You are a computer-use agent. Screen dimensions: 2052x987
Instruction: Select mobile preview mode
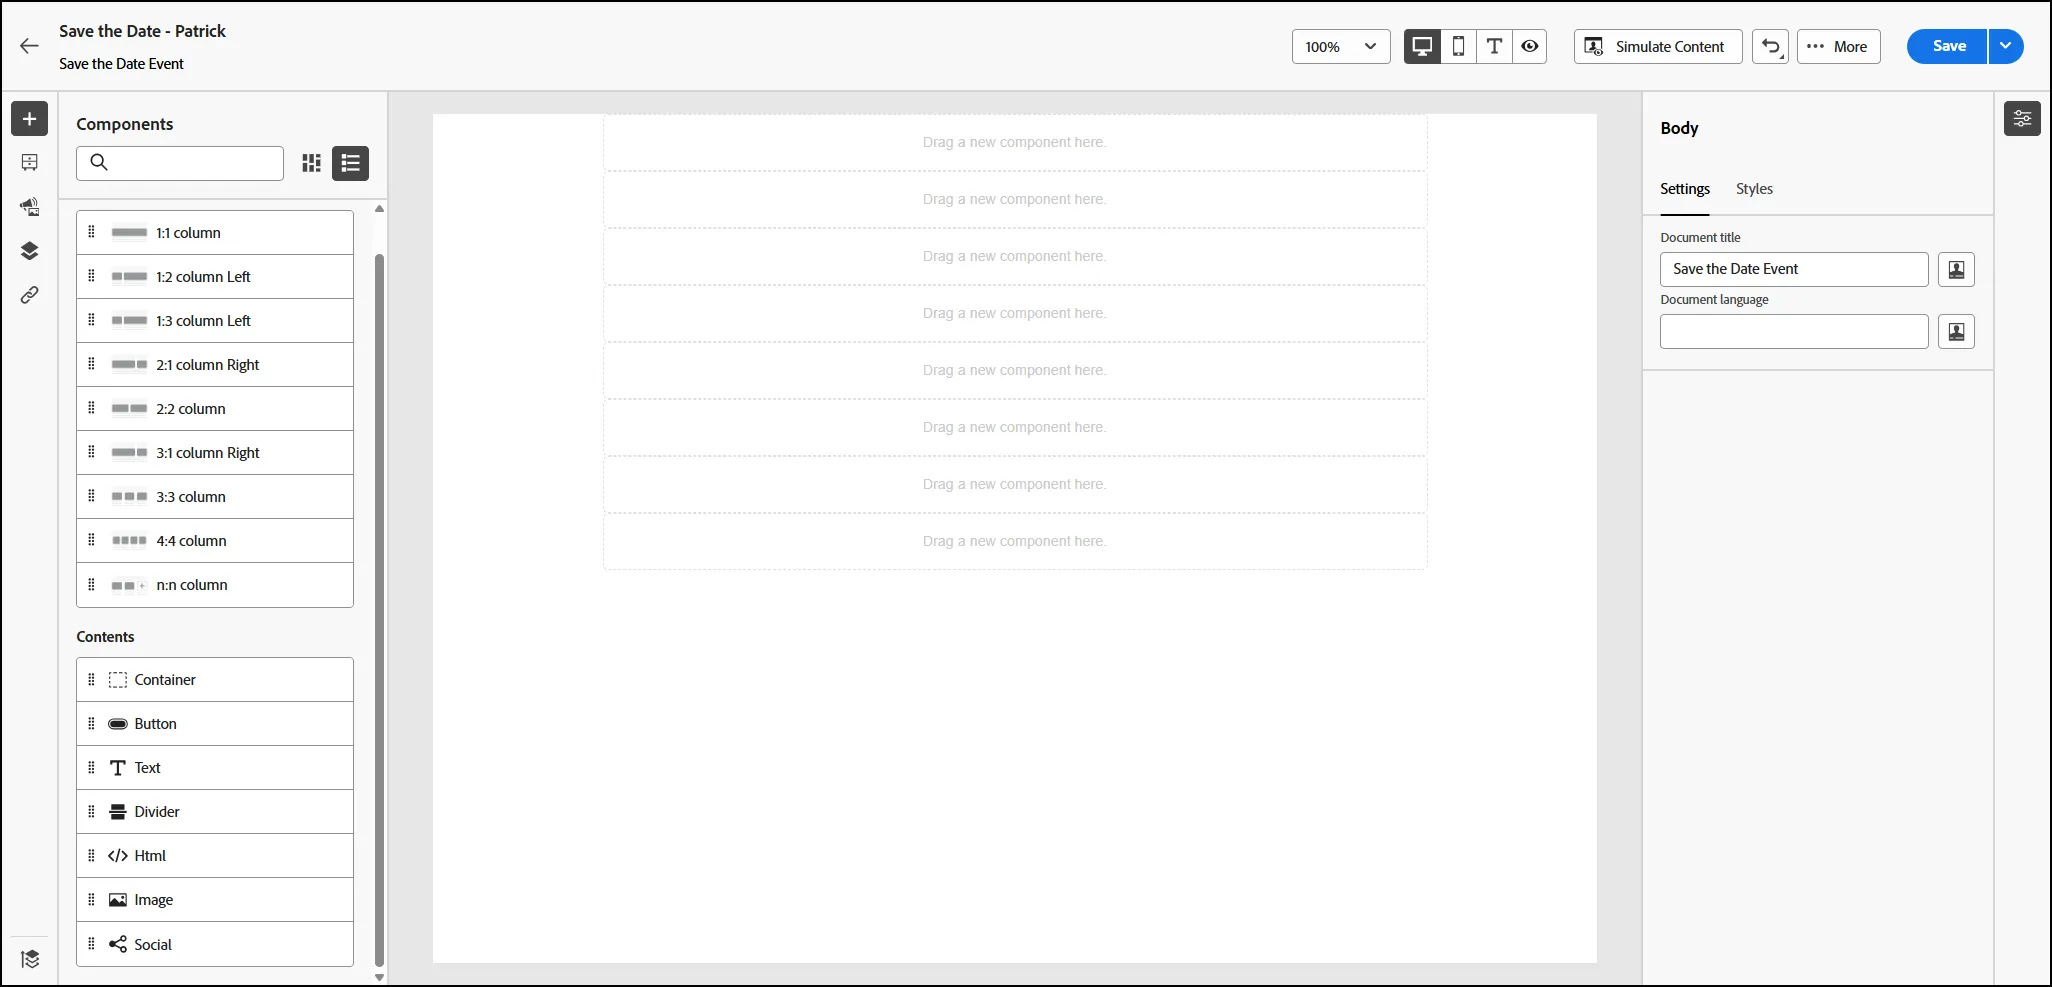click(1458, 46)
